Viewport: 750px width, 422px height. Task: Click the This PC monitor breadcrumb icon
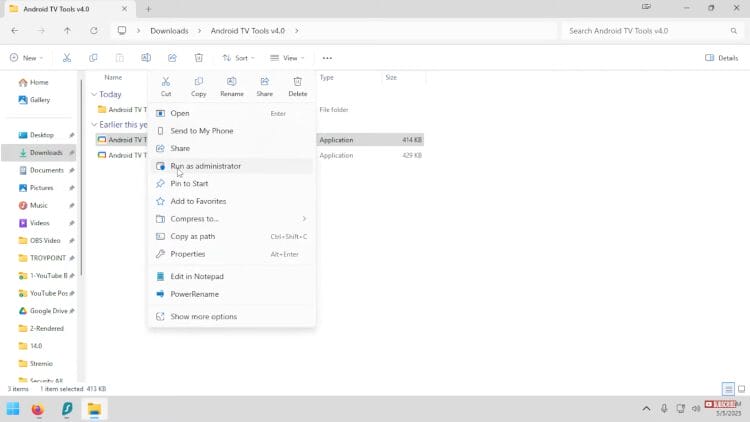click(122, 31)
